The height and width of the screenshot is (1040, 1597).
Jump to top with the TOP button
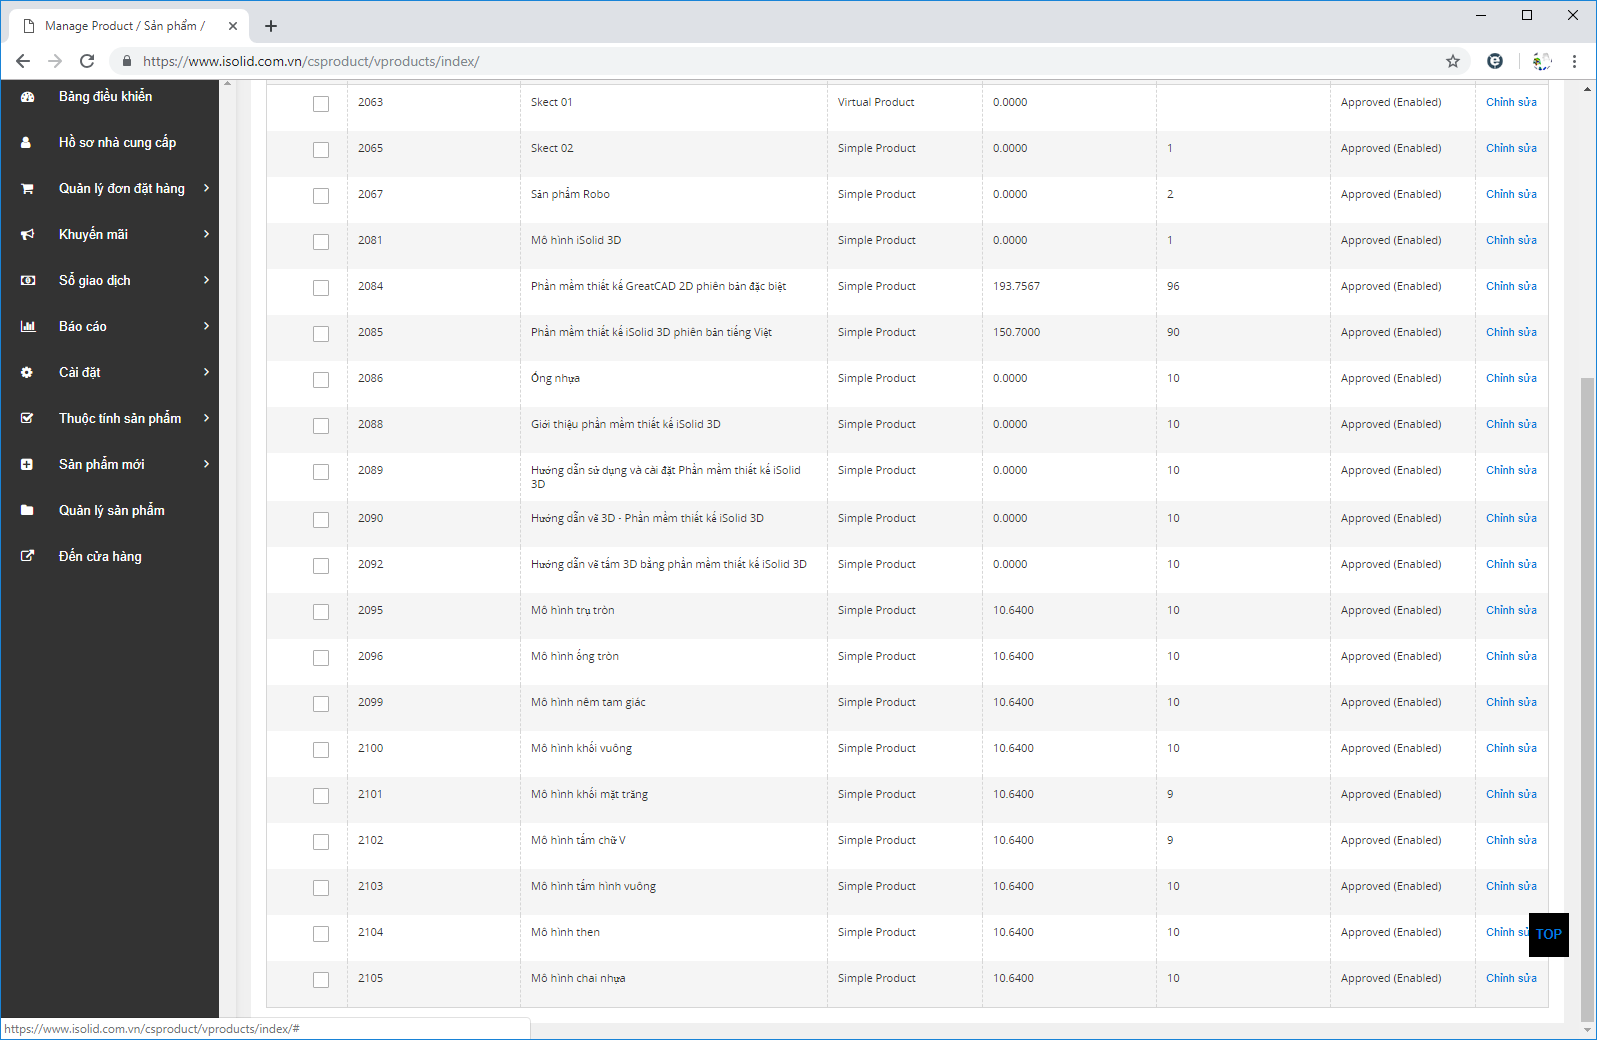(x=1548, y=935)
